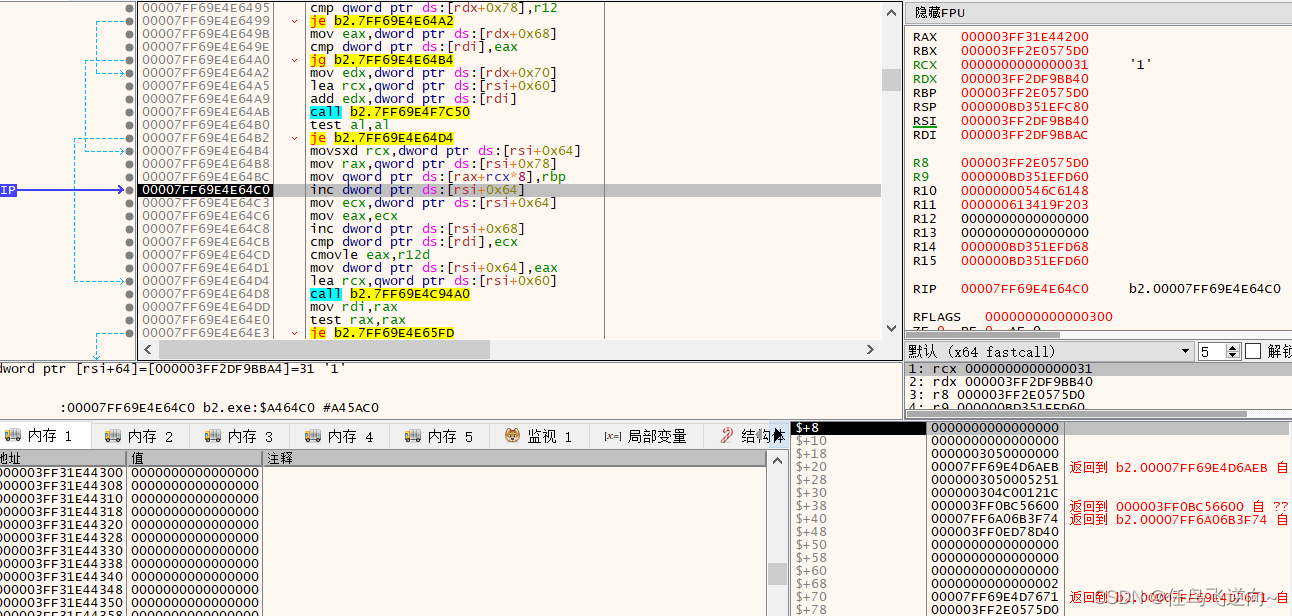Screen dimensions: 1292x616
Task: Click the truck icon on 内存 4 tab
Action: point(312,436)
